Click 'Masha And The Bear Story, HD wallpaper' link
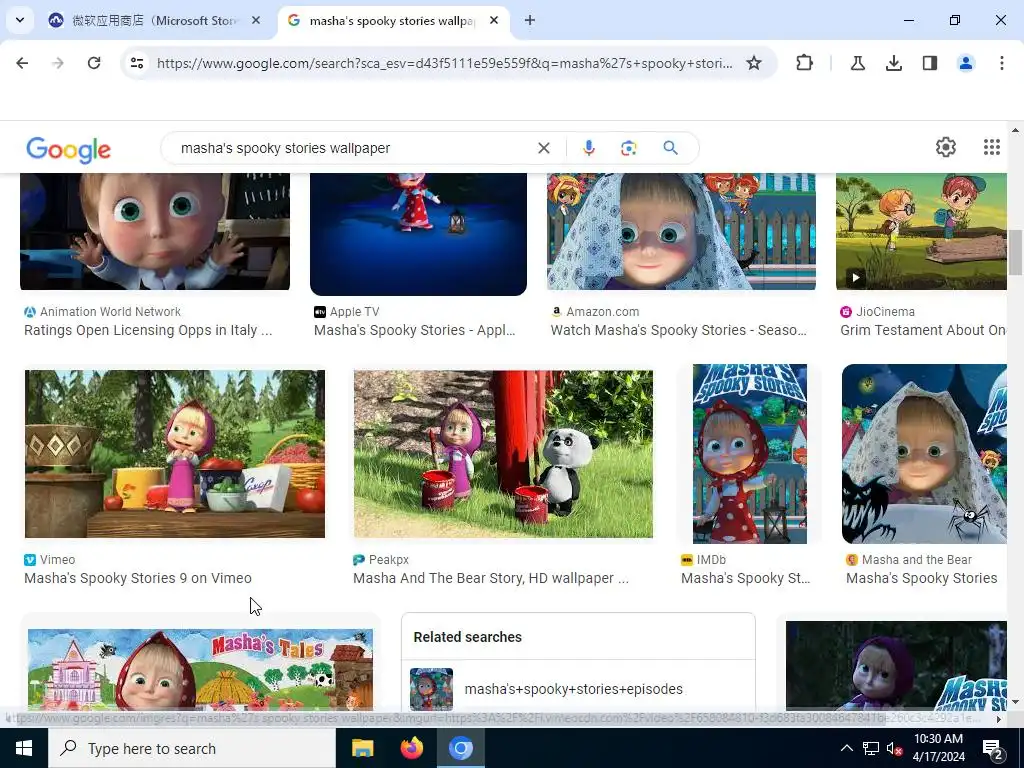The width and height of the screenshot is (1024, 768). tap(490, 579)
